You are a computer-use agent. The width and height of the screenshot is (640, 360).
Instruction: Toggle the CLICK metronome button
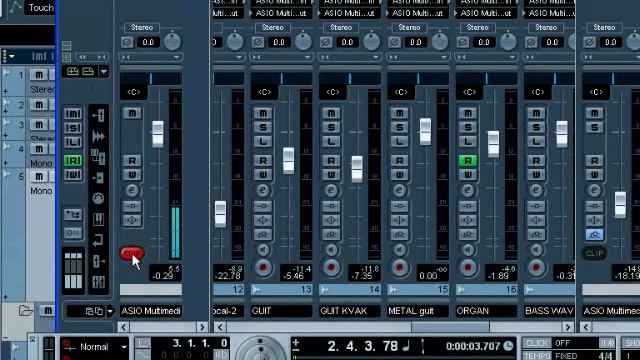coord(536,343)
